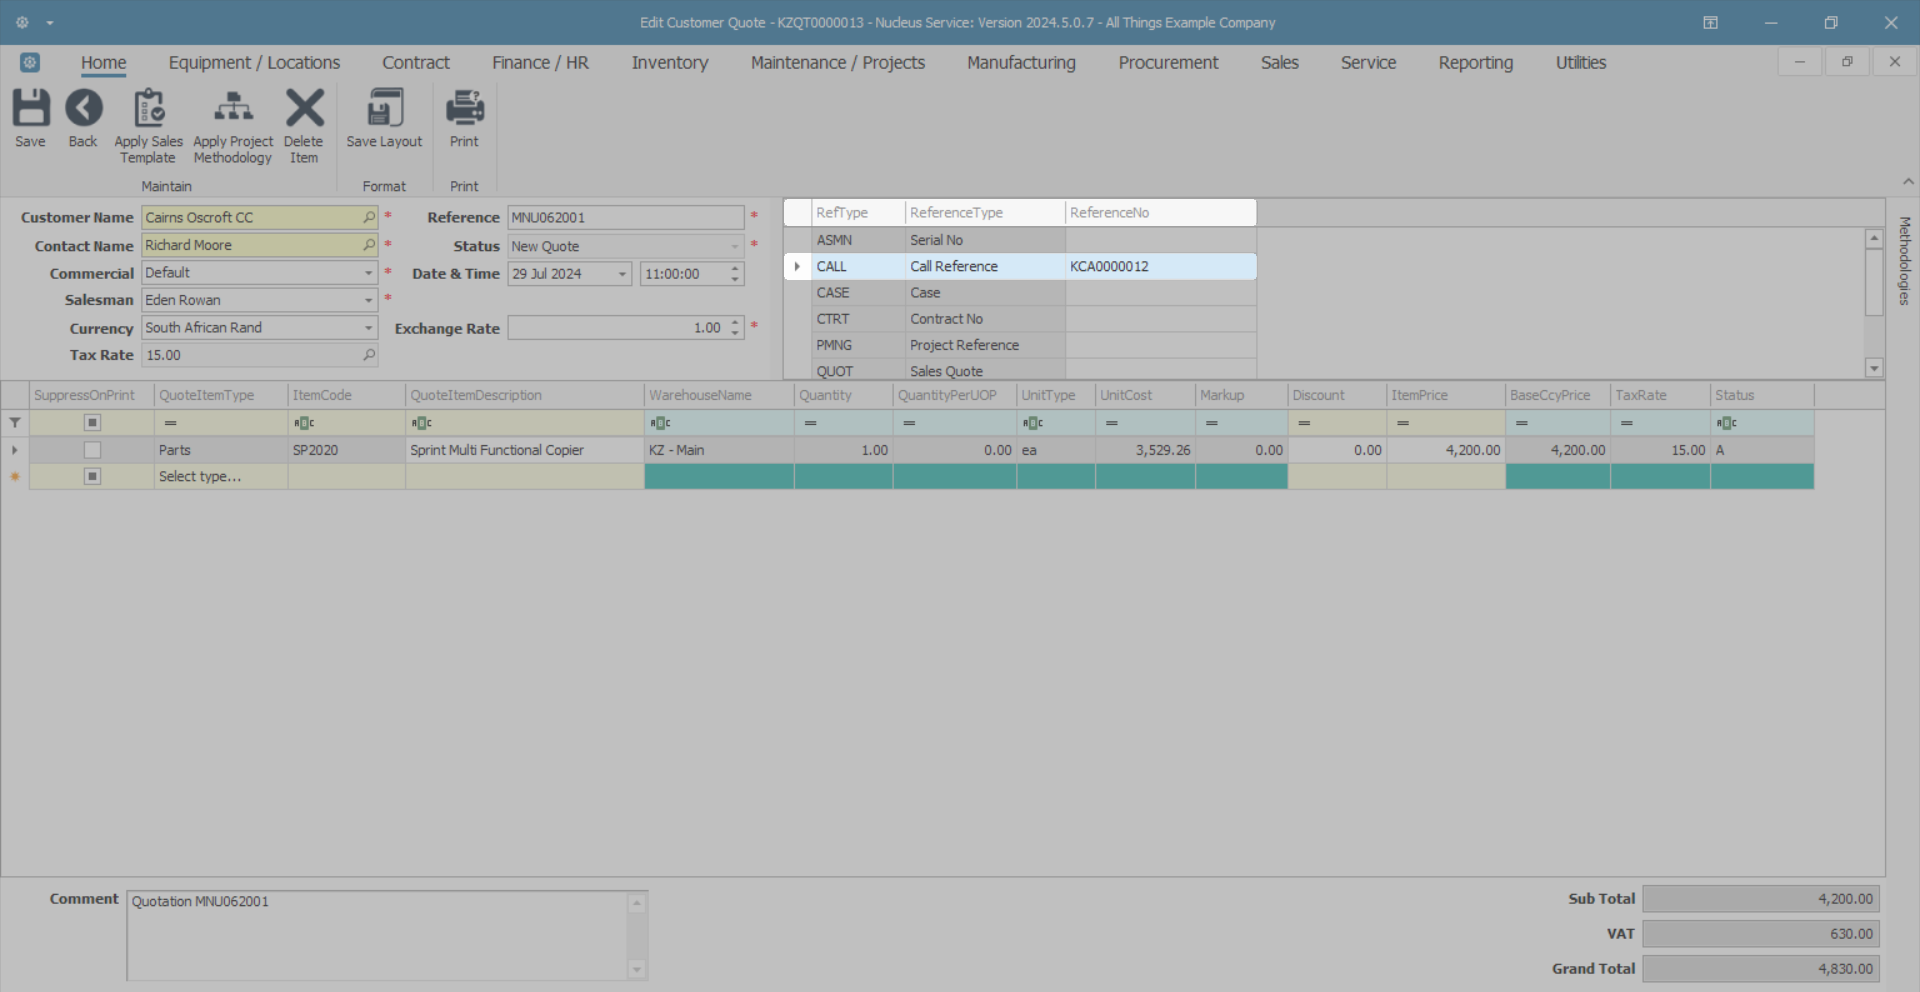Open the Methodologies side panel
The width and height of the screenshot is (1920, 992).
click(1905, 261)
